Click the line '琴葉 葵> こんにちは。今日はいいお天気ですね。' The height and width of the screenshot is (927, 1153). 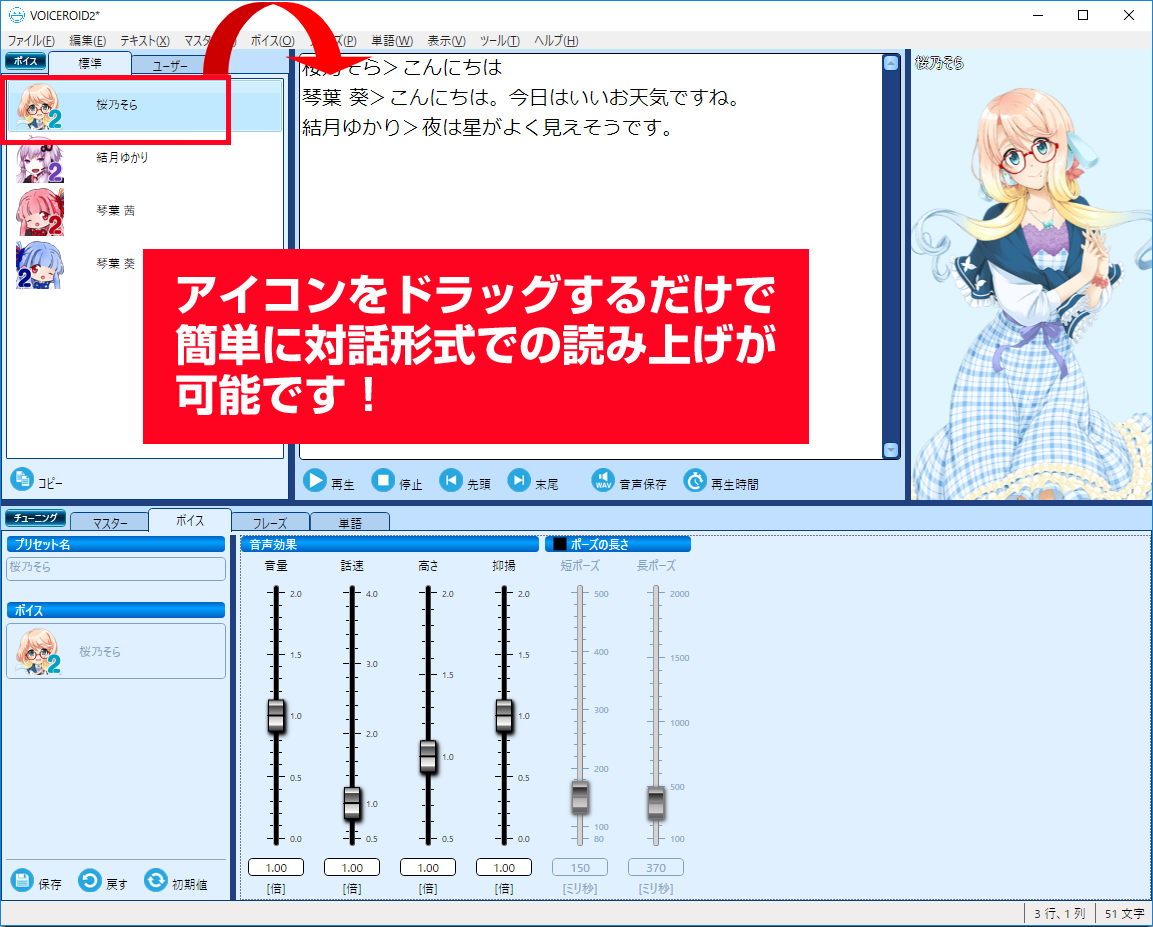click(x=521, y=97)
